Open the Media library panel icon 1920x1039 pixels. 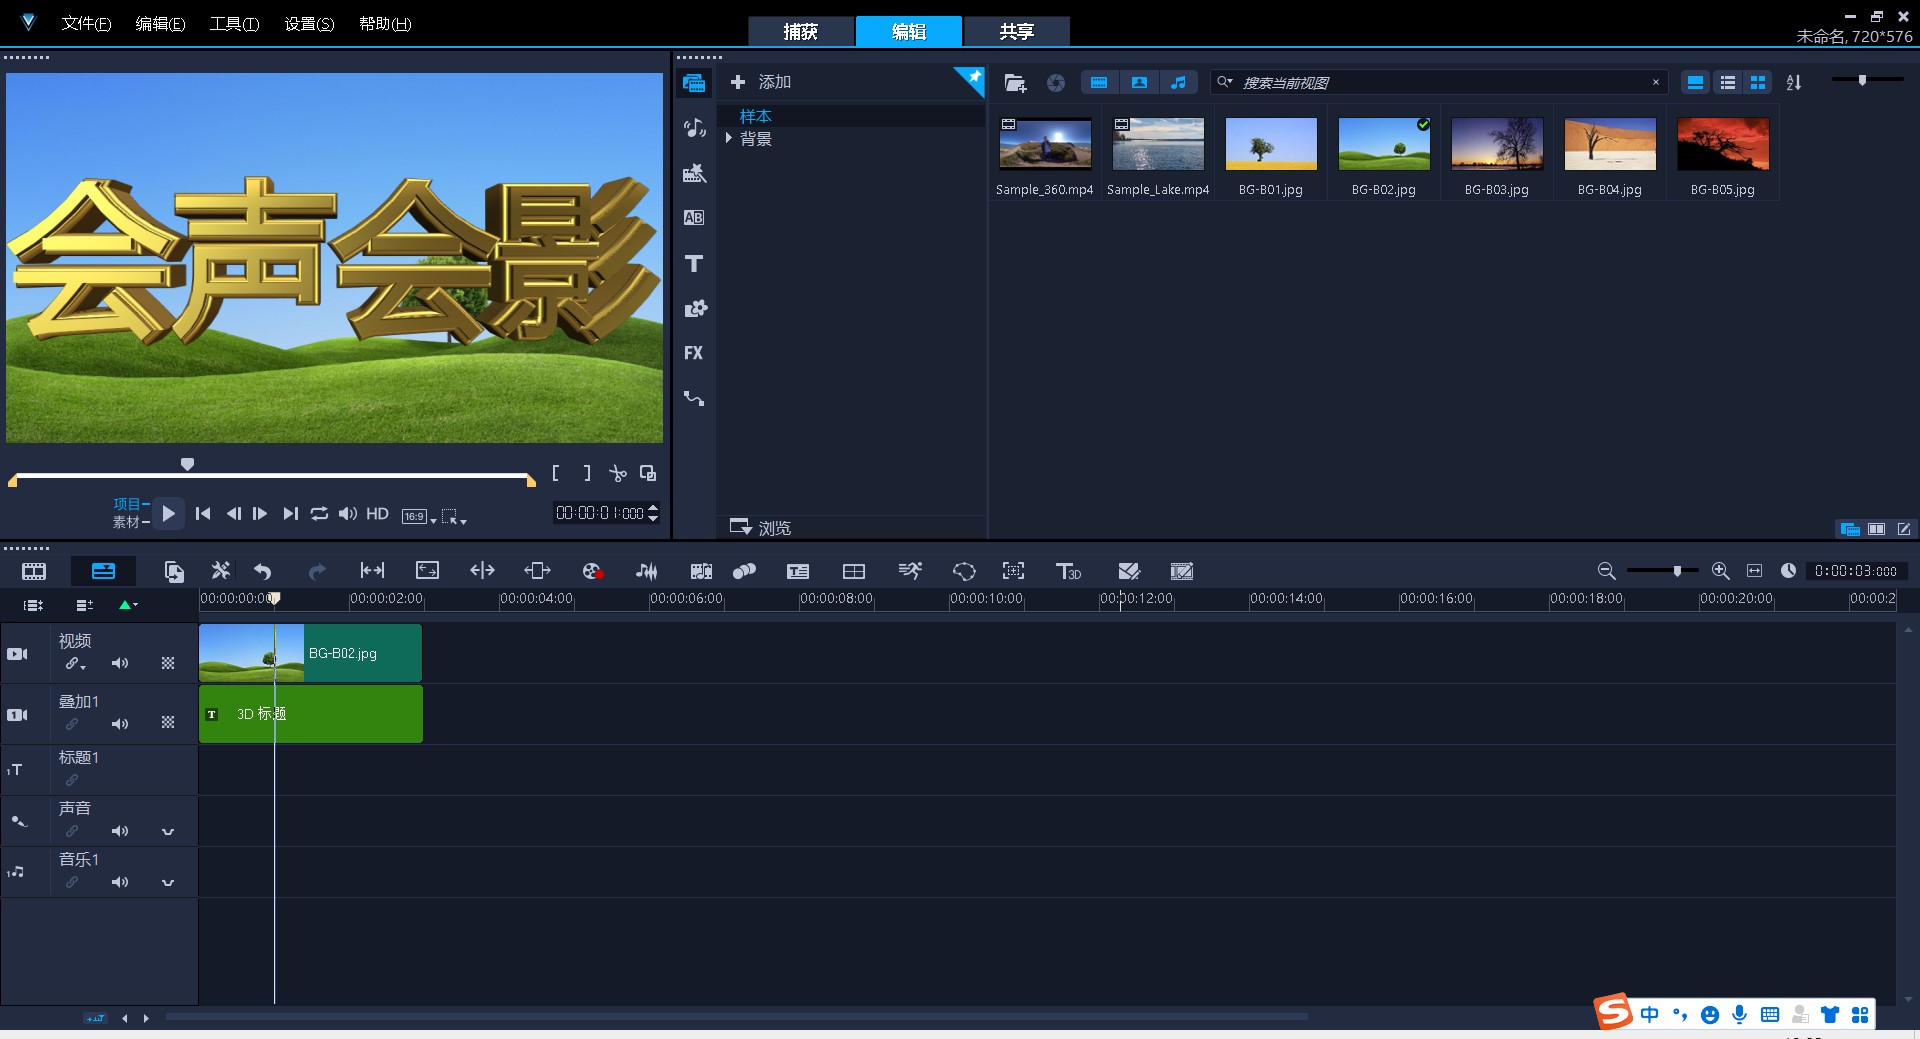pyautogui.click(x=694, y=83)
